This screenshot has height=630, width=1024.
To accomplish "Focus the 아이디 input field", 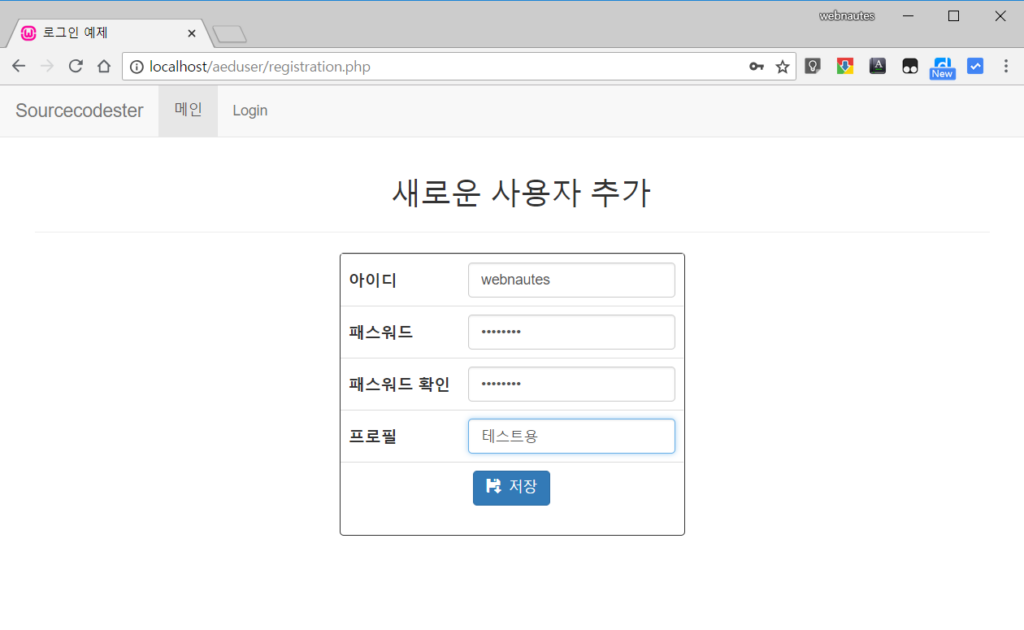I will tap(571, 280).
